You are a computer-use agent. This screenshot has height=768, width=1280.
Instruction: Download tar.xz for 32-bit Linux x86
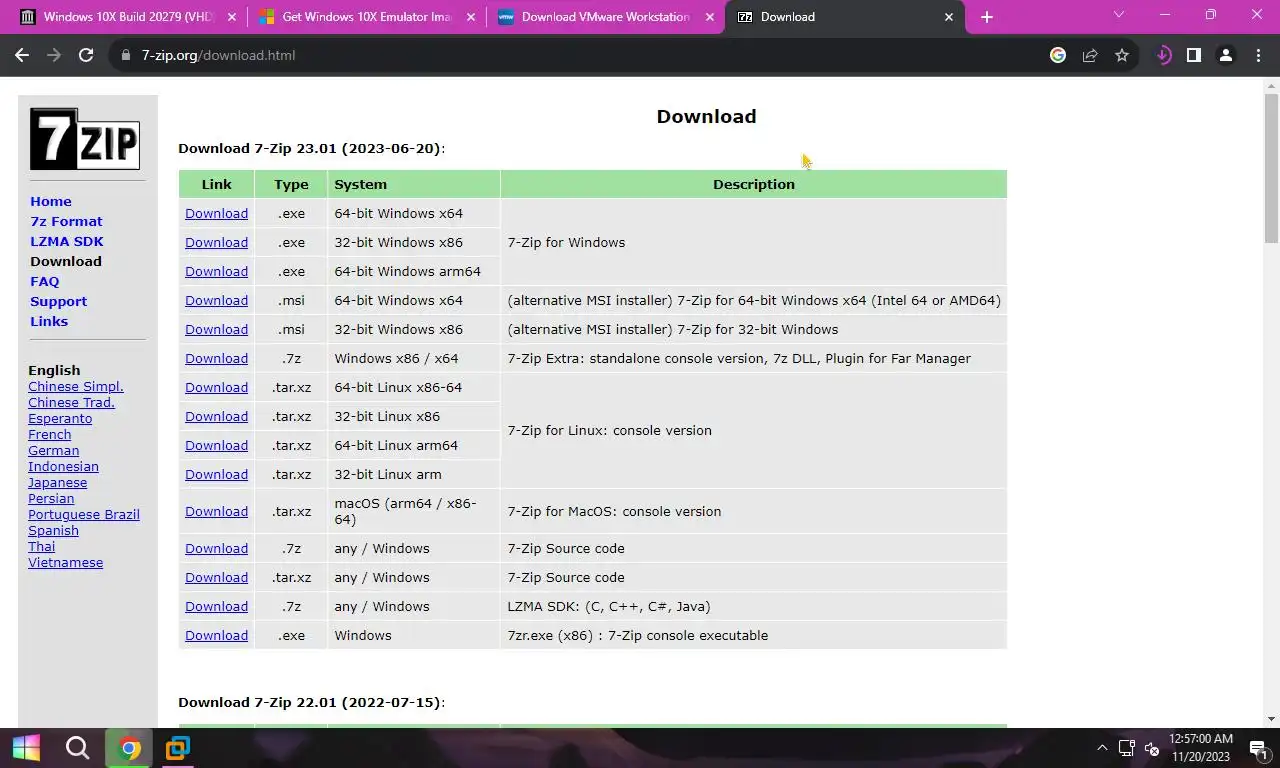coord(216,416)
